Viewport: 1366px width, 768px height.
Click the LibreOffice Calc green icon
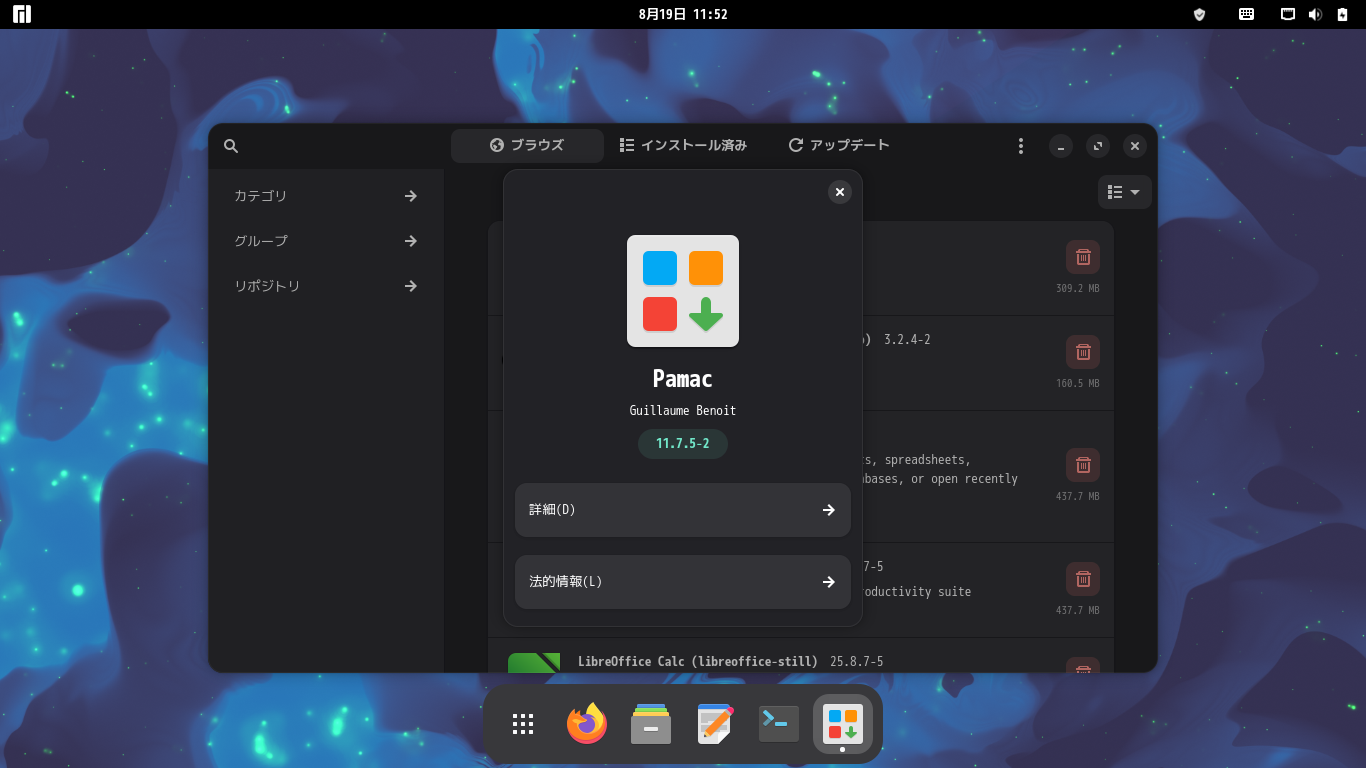[x=534, y=663]
